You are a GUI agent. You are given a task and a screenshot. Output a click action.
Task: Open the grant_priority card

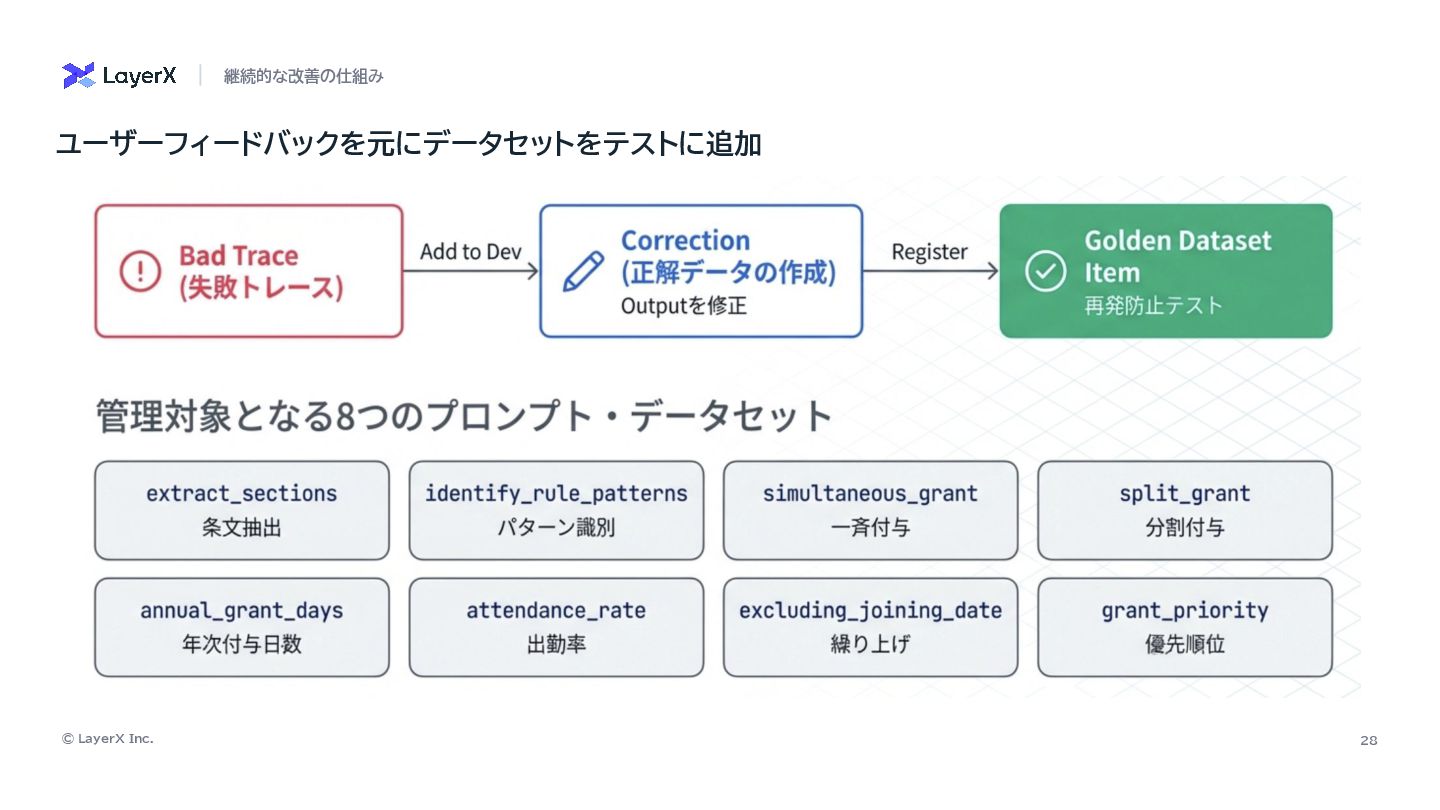[1185, 627]
